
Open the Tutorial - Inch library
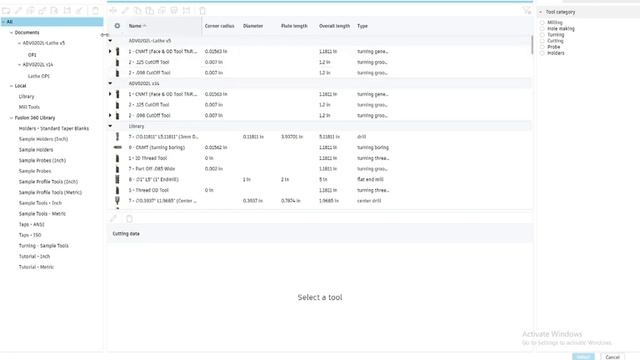click(34, 256)
